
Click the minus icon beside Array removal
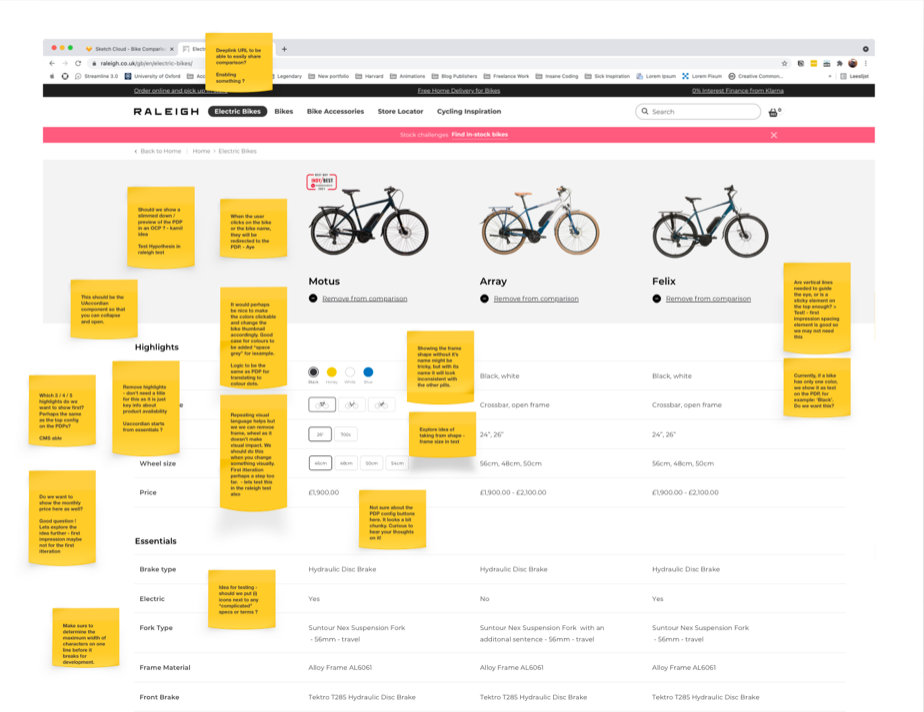[484, 298]
